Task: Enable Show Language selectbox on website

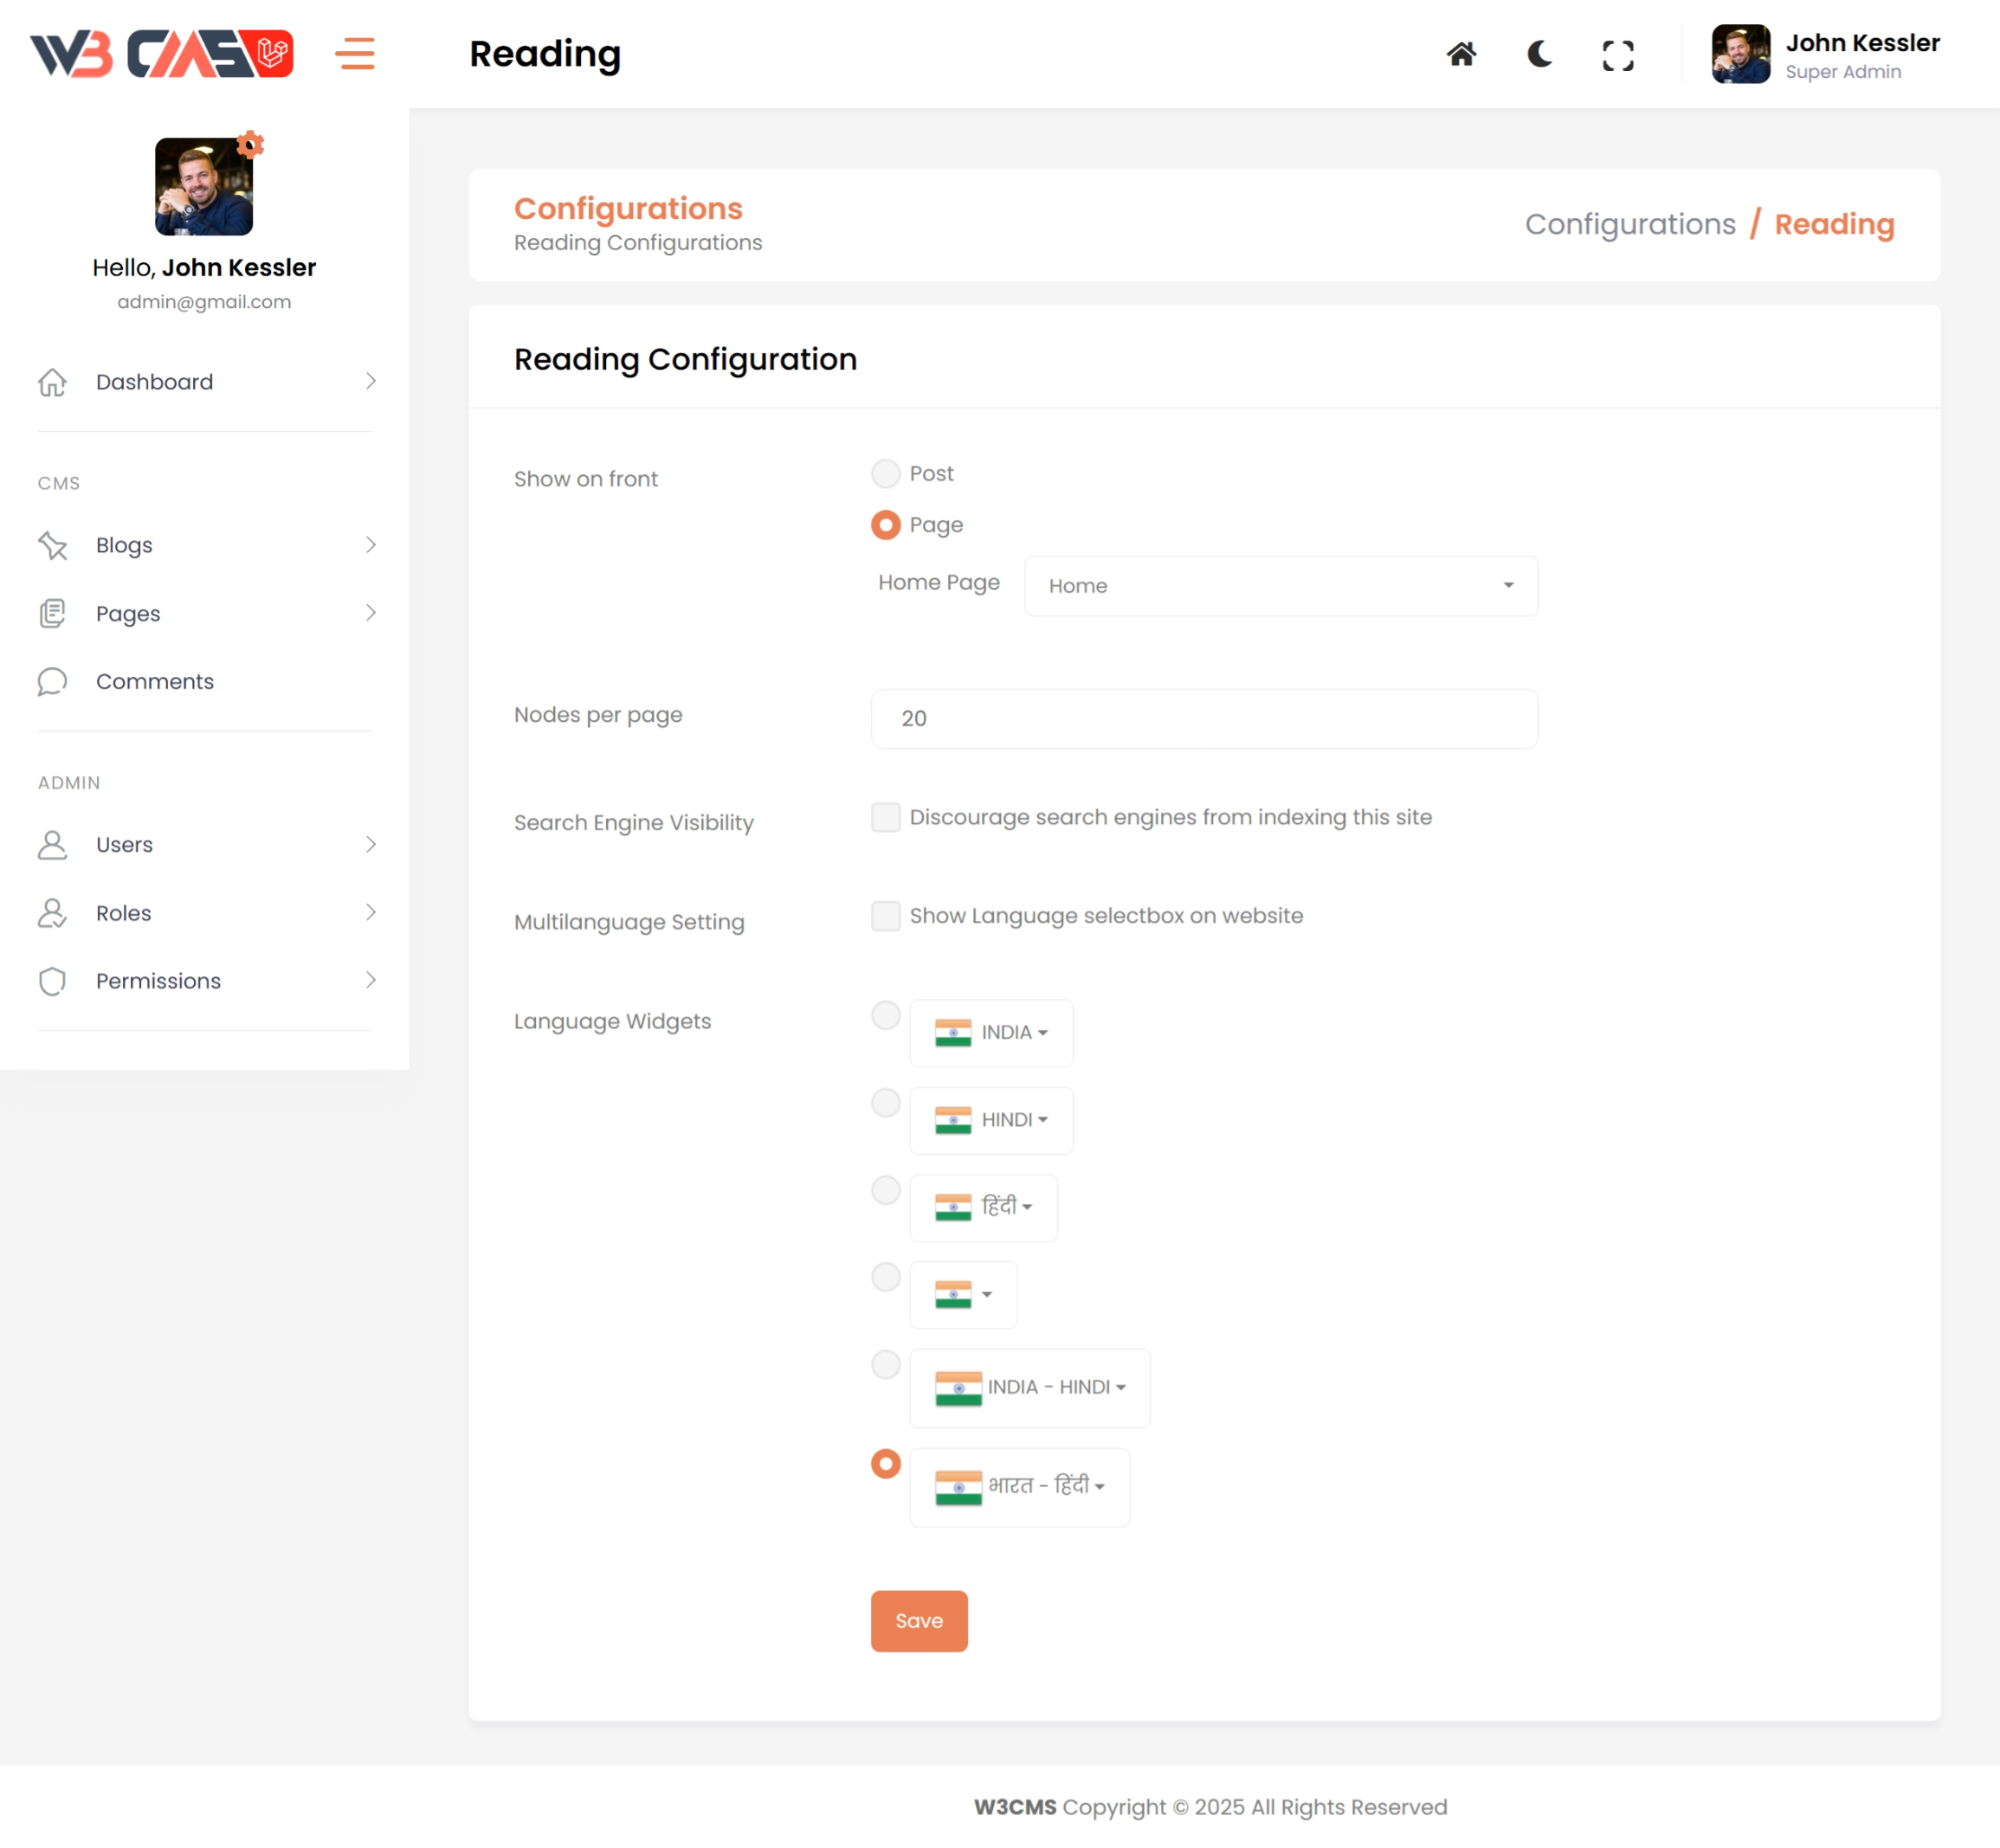Action: [x=885, y=916]
